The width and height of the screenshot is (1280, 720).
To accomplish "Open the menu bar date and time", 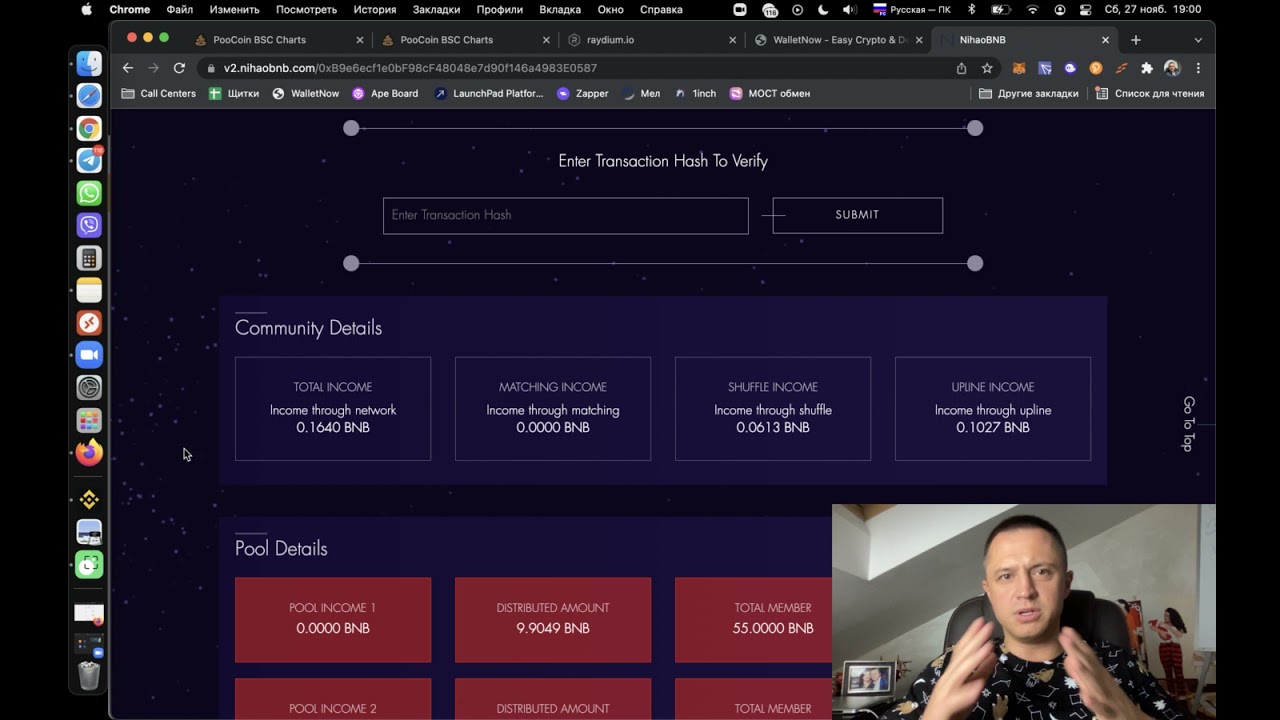I will (x=1153, y=9).
